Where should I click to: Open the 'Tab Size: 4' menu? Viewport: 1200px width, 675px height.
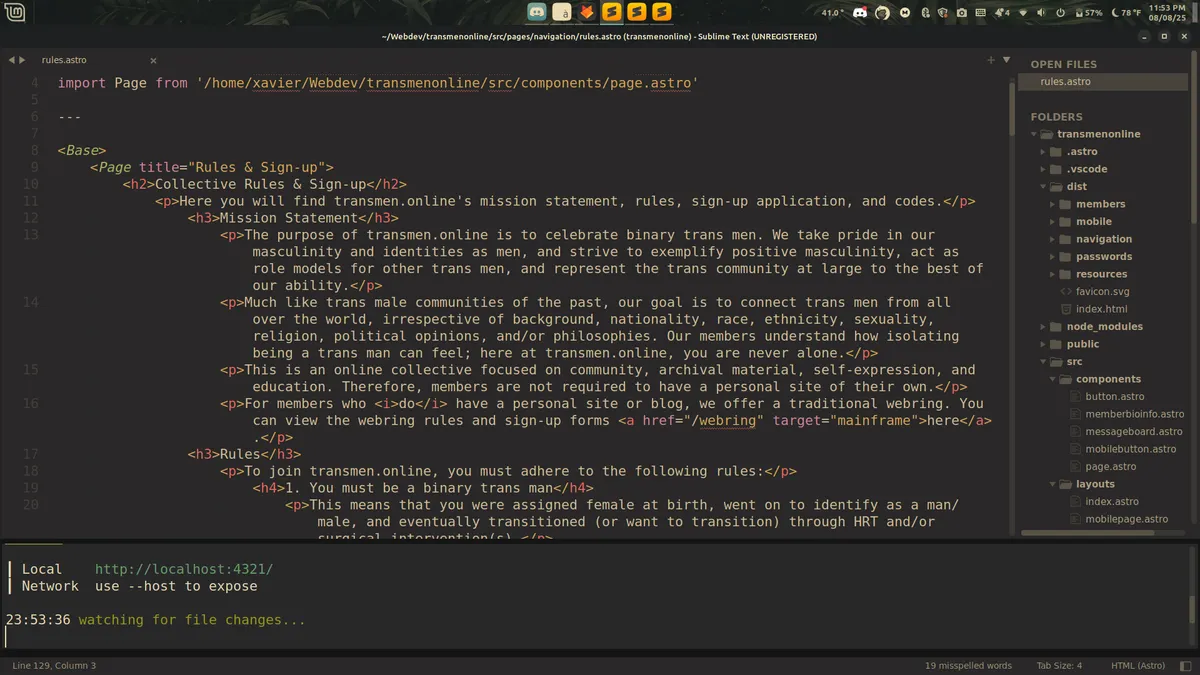1059,665
